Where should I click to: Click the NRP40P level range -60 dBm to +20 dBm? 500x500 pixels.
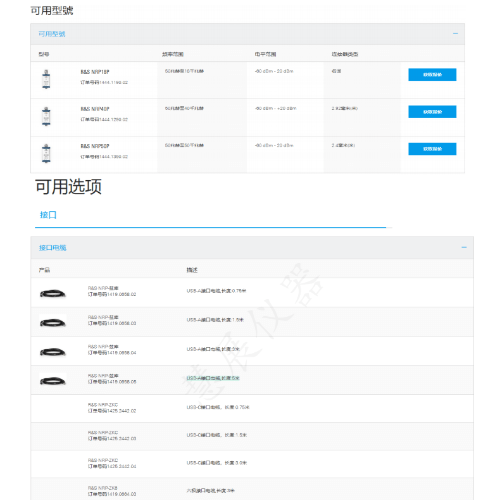tap(275, 108)
